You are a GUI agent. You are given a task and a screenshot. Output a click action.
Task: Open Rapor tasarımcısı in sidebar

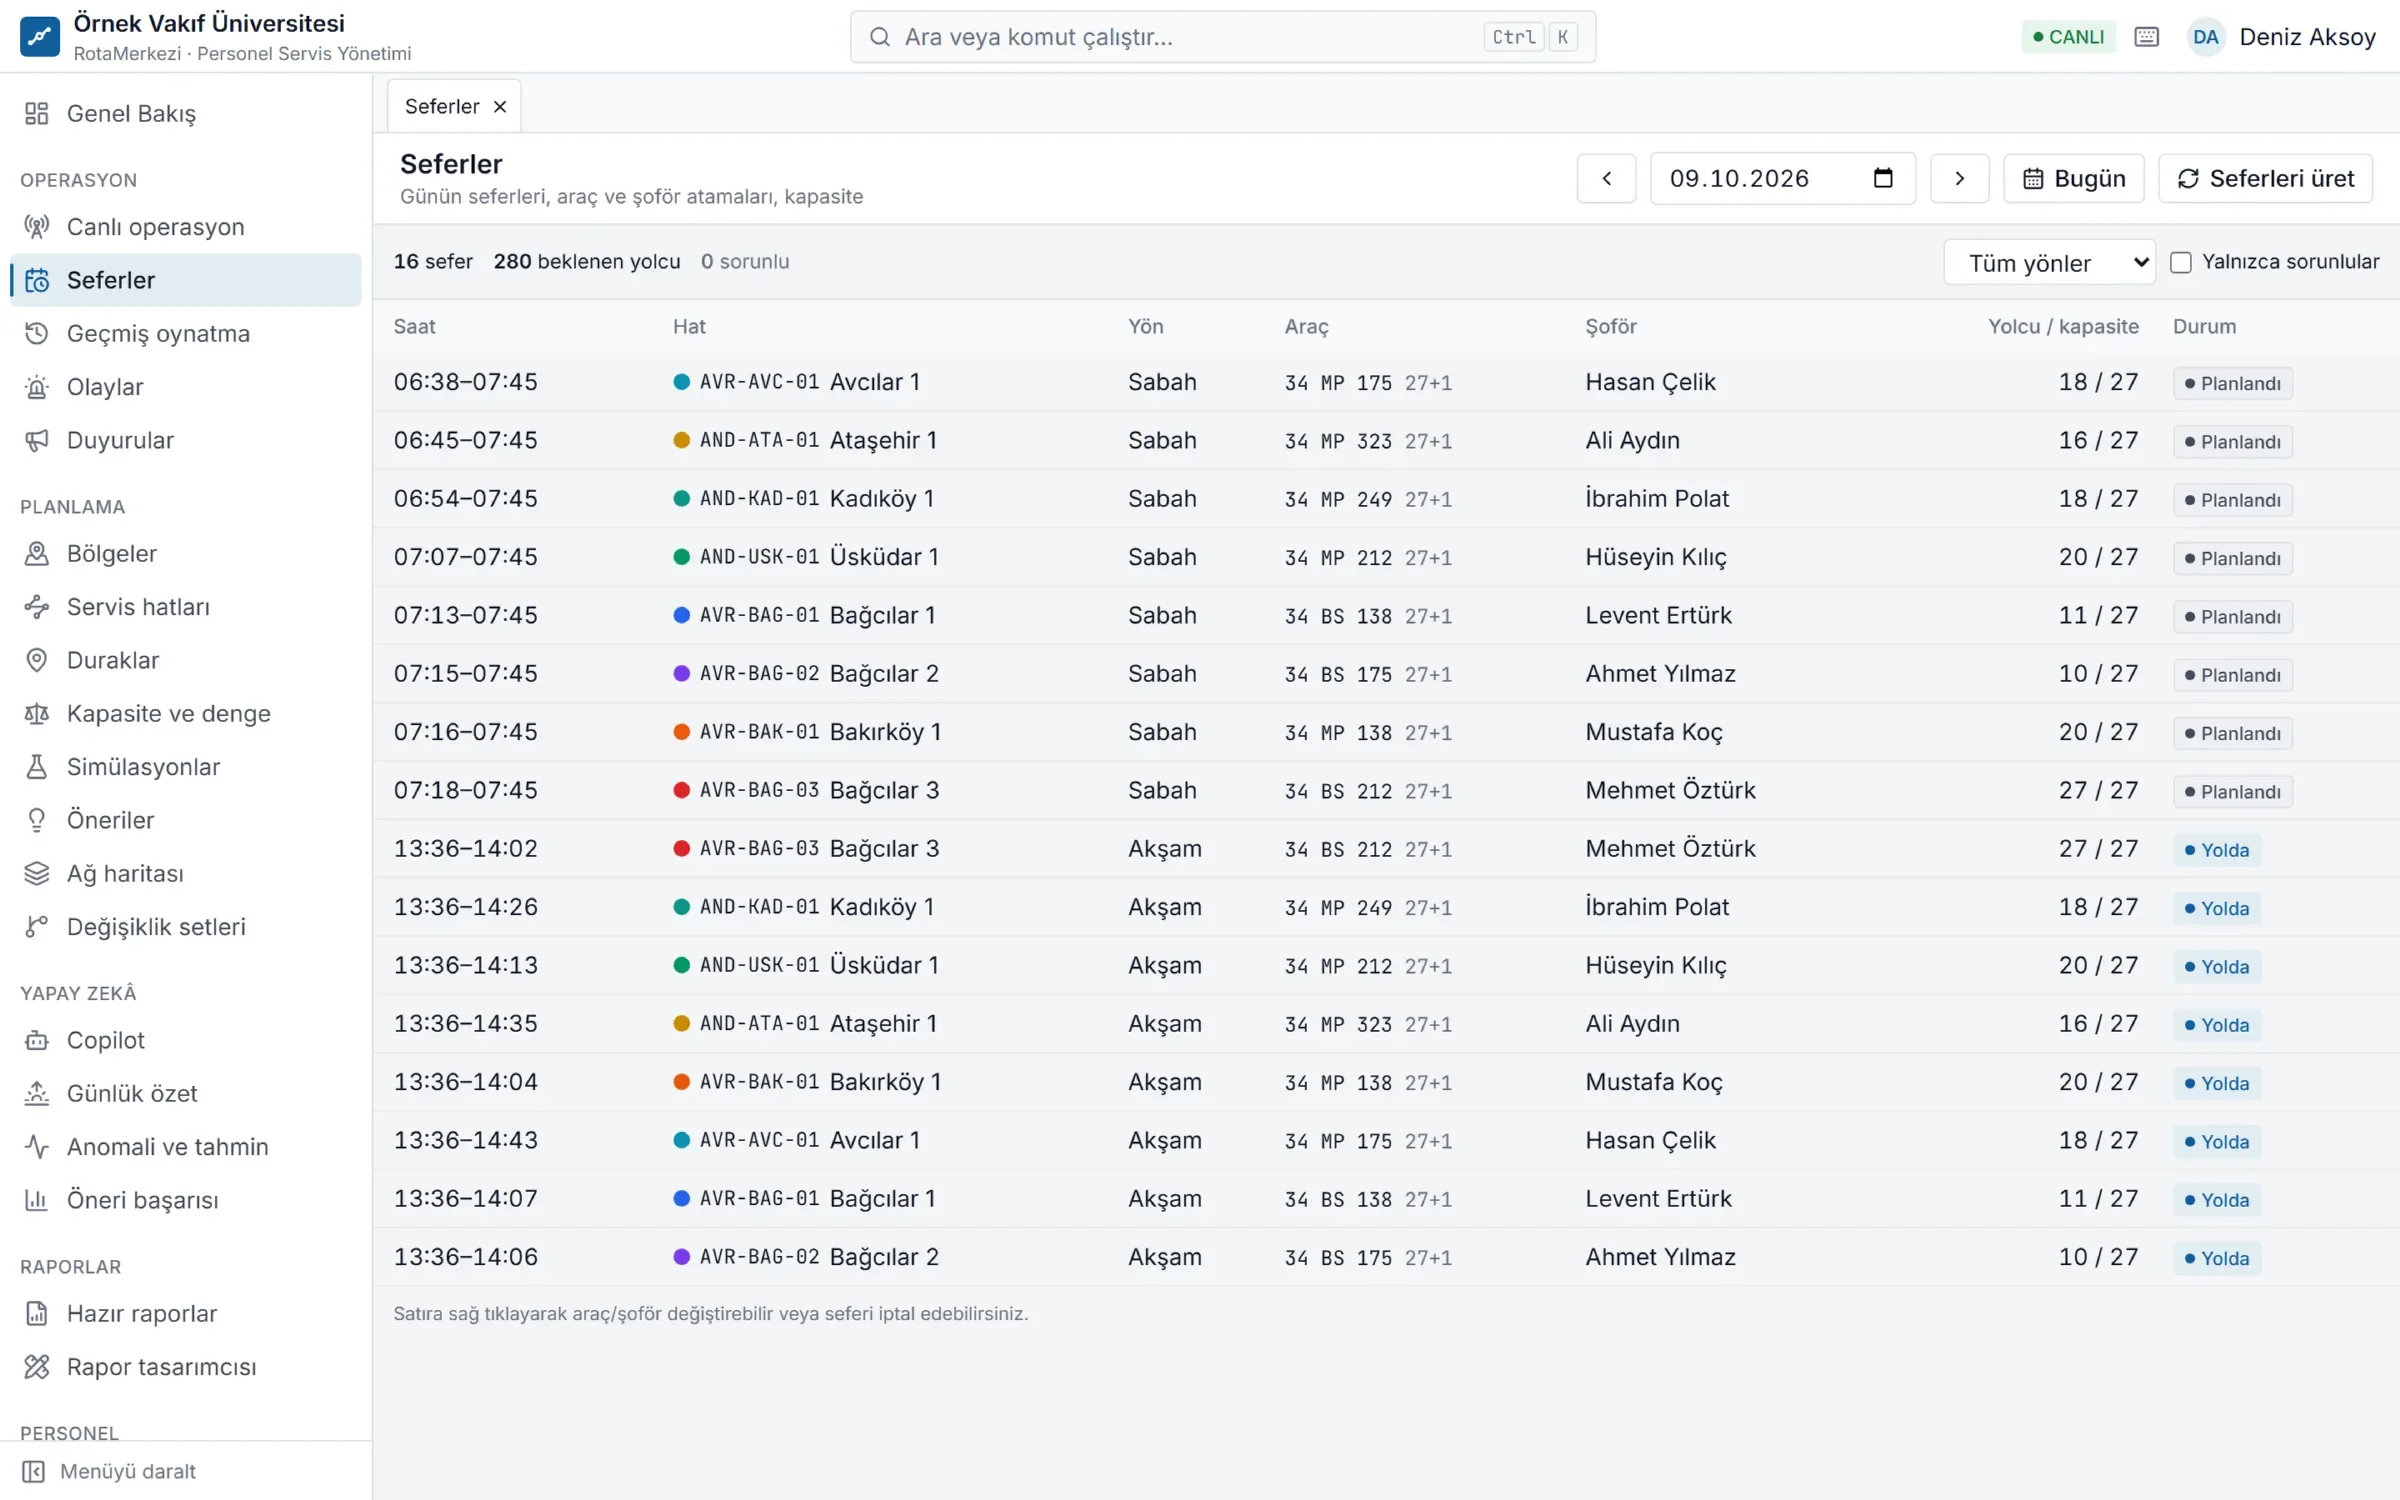pyautogui.click(x=185, y=1367)
